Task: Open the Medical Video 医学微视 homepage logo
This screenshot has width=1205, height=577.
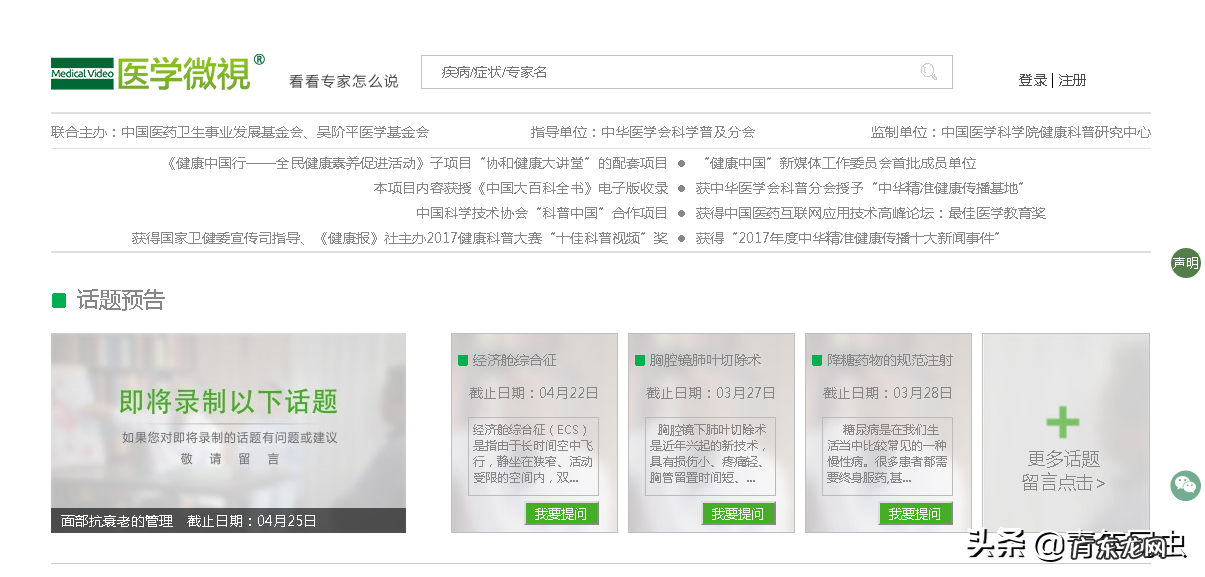Action: click(x=155, y=73)
